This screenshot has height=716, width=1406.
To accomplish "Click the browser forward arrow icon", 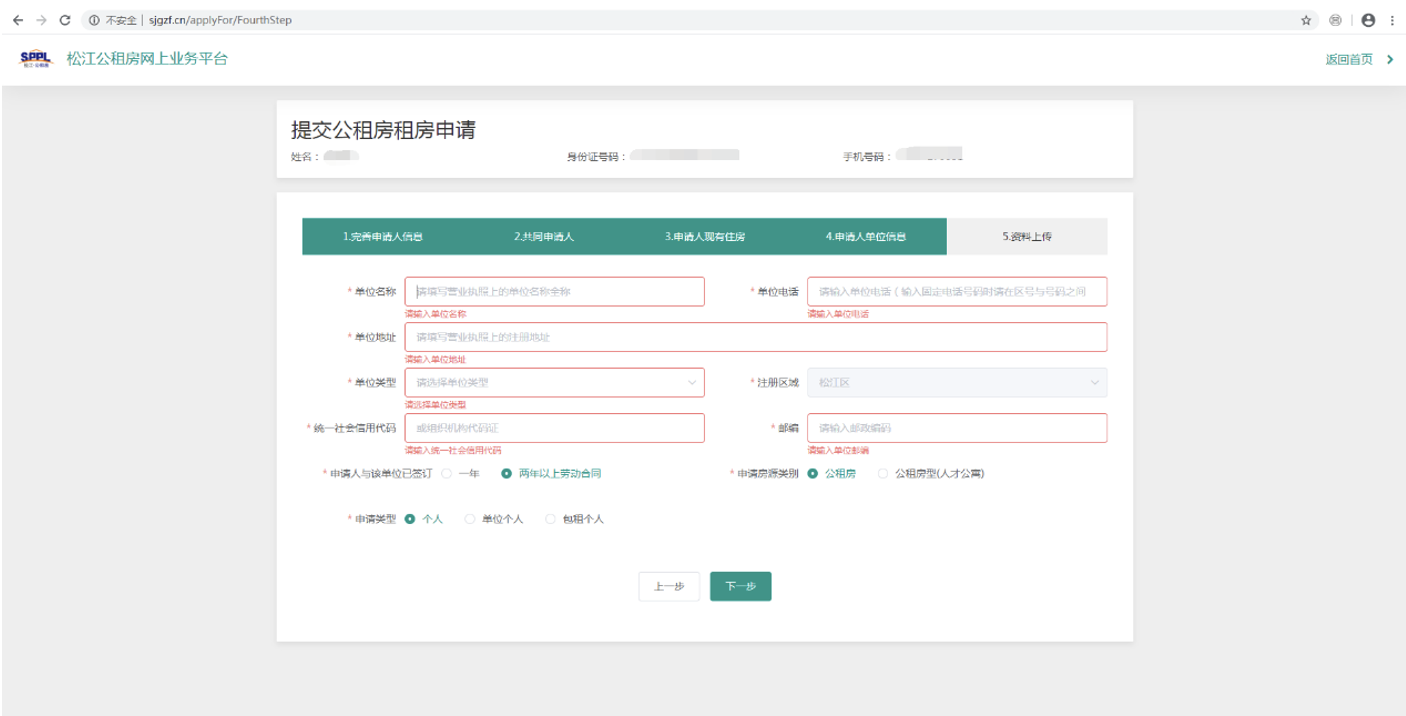I will pyautogui.click(x=41, y=20).
